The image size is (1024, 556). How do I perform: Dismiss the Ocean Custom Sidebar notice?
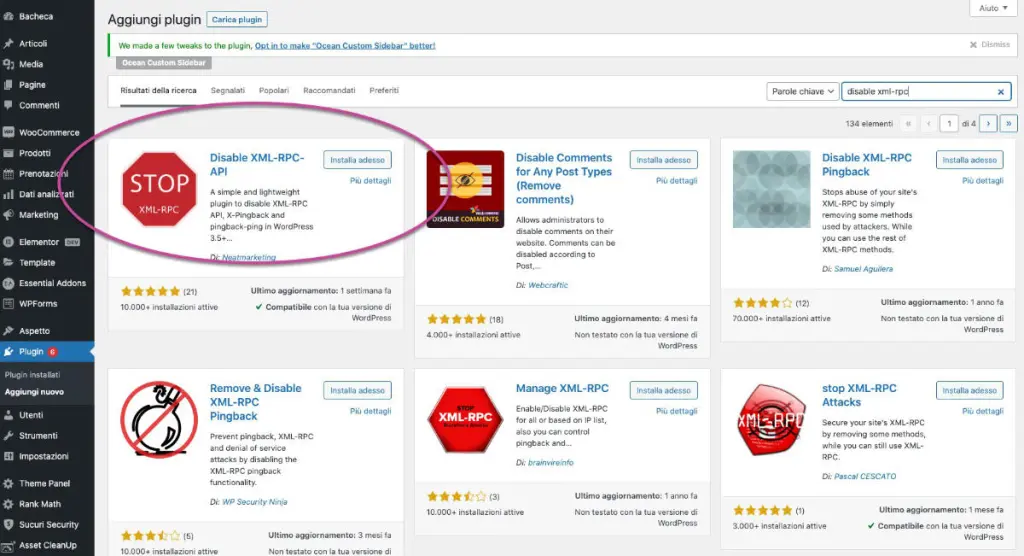click(990, 44)
